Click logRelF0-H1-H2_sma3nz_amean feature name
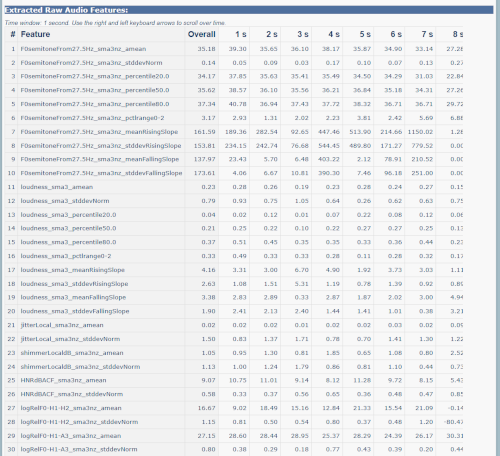The width and height of the screenshot is (500, 456). (71, 408)
